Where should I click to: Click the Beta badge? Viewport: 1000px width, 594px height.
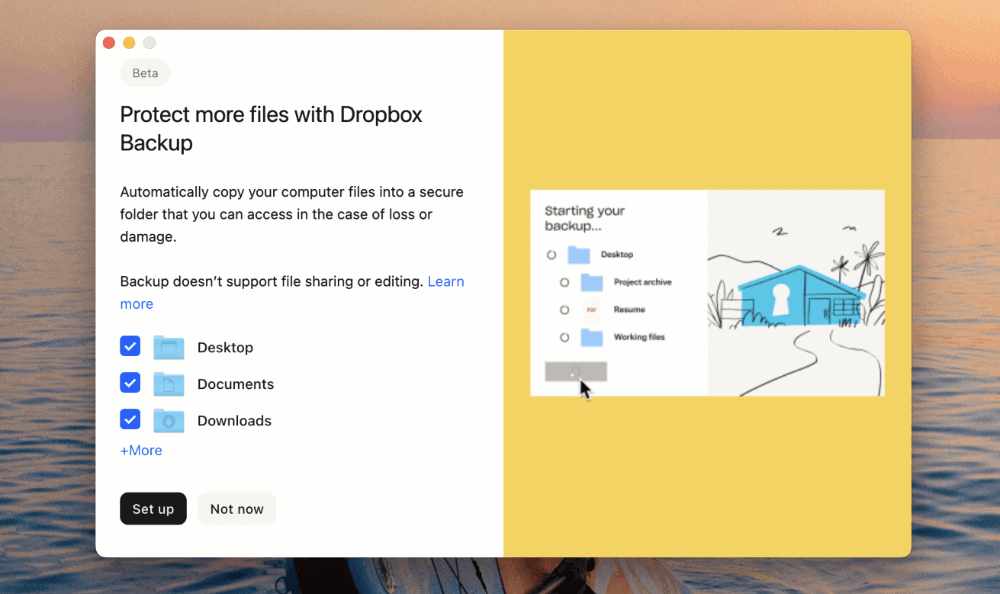(x=145, y=73)
